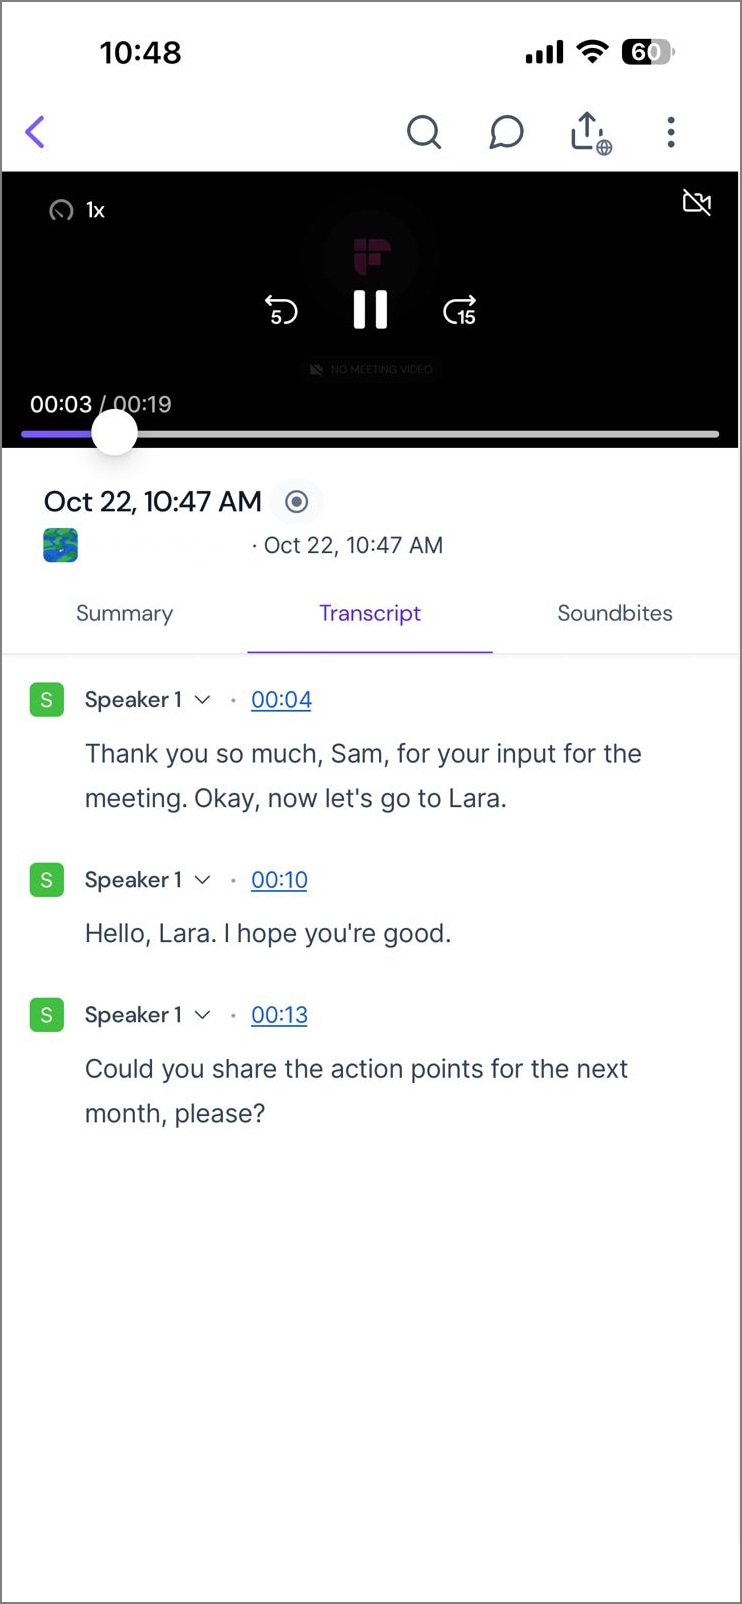Open the three-dot overflow menu
Image resolution: width=742 pixels, height=1604 pixels.
670,131
